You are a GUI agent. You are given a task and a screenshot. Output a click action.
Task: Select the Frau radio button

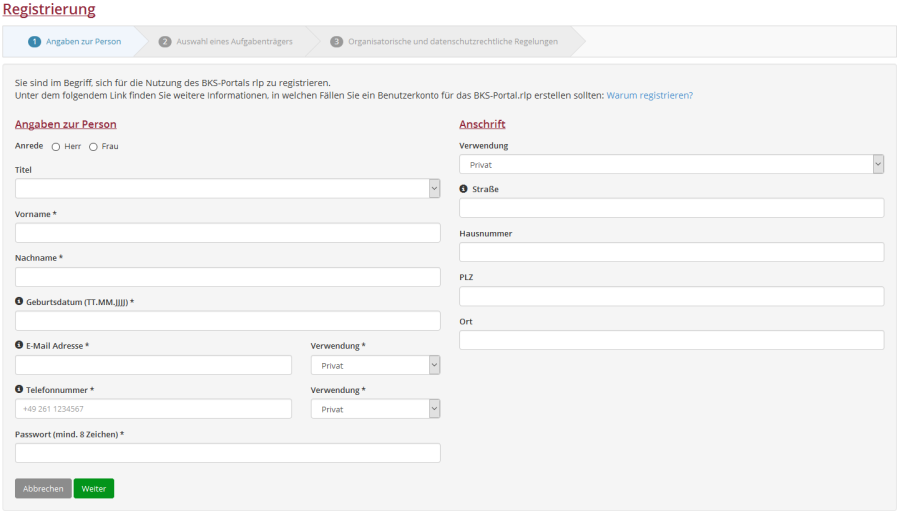pos(93,147)
